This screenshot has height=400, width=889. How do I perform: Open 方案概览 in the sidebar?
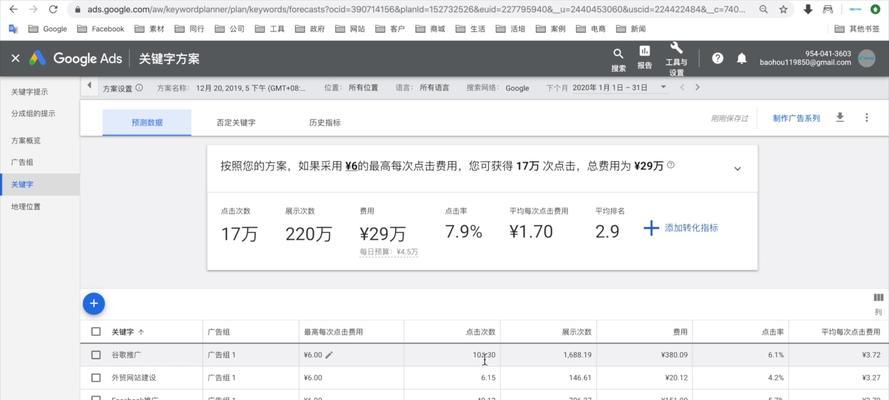tap(26, 141)
